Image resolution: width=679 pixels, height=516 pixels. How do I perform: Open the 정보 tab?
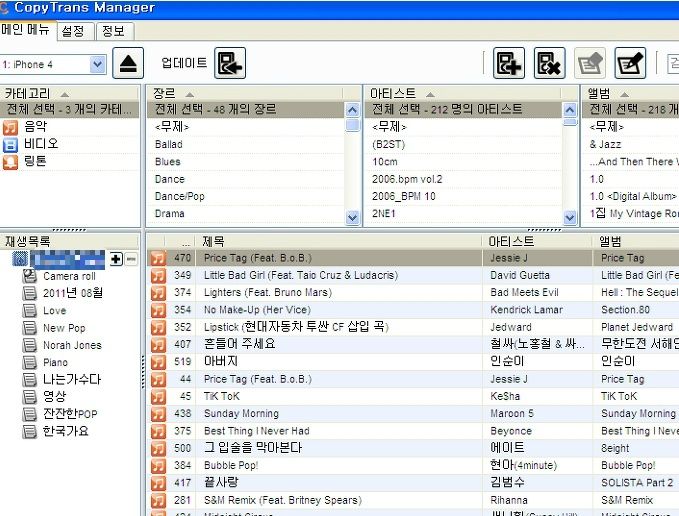(114, 31)
